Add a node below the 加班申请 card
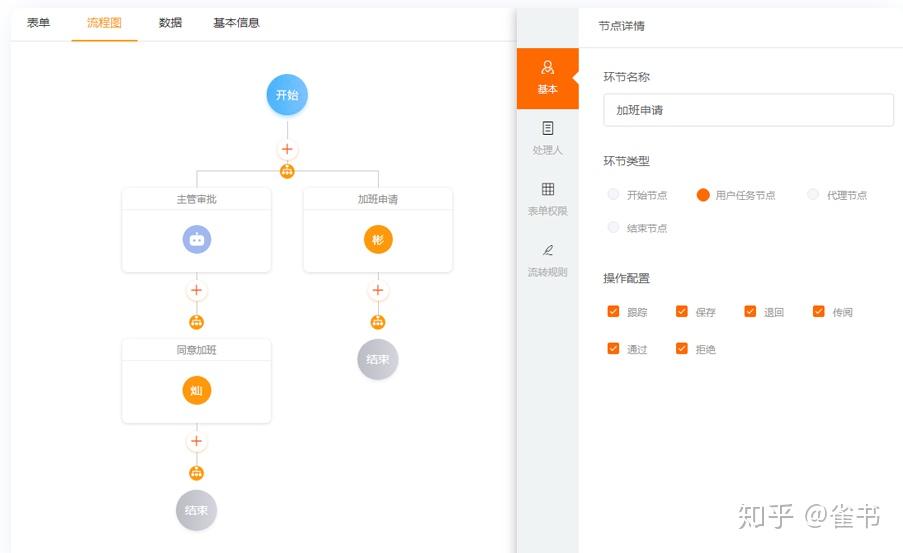Image resolution: width=903 pixels, height=553 pixels. 378,290
